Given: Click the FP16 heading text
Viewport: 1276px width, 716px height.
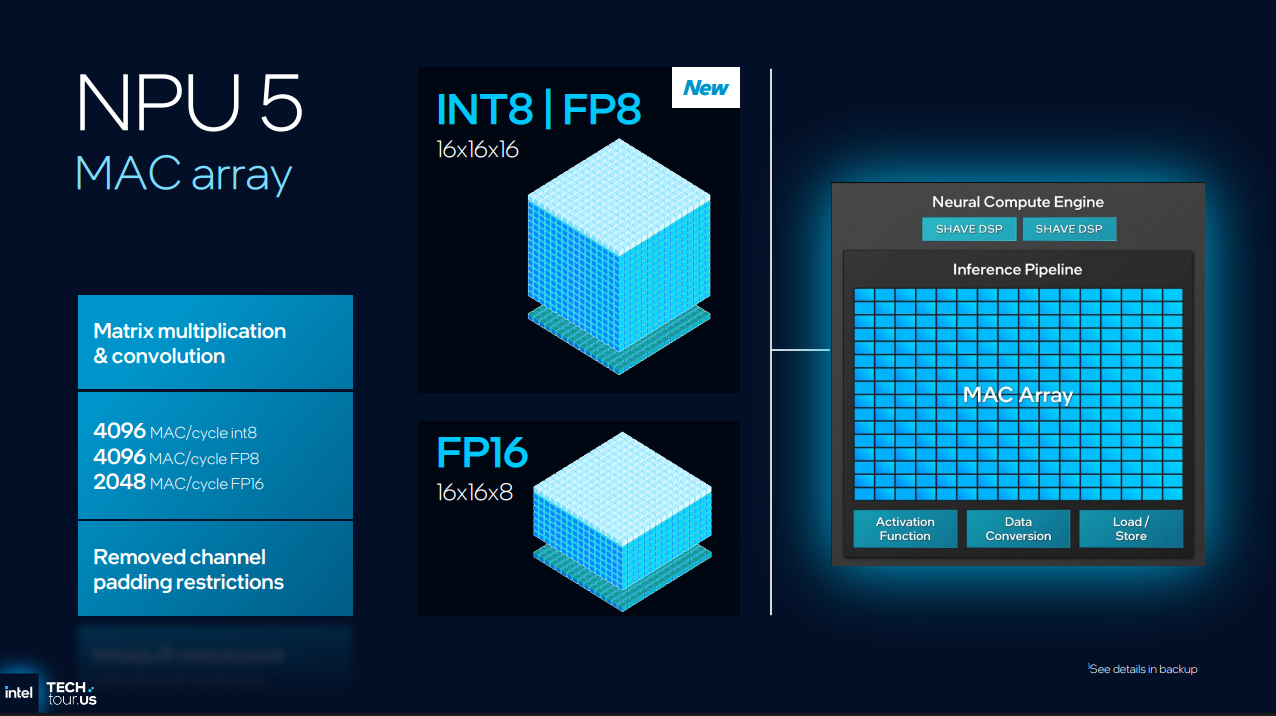Looking at the screenshot, I should 482,454.
